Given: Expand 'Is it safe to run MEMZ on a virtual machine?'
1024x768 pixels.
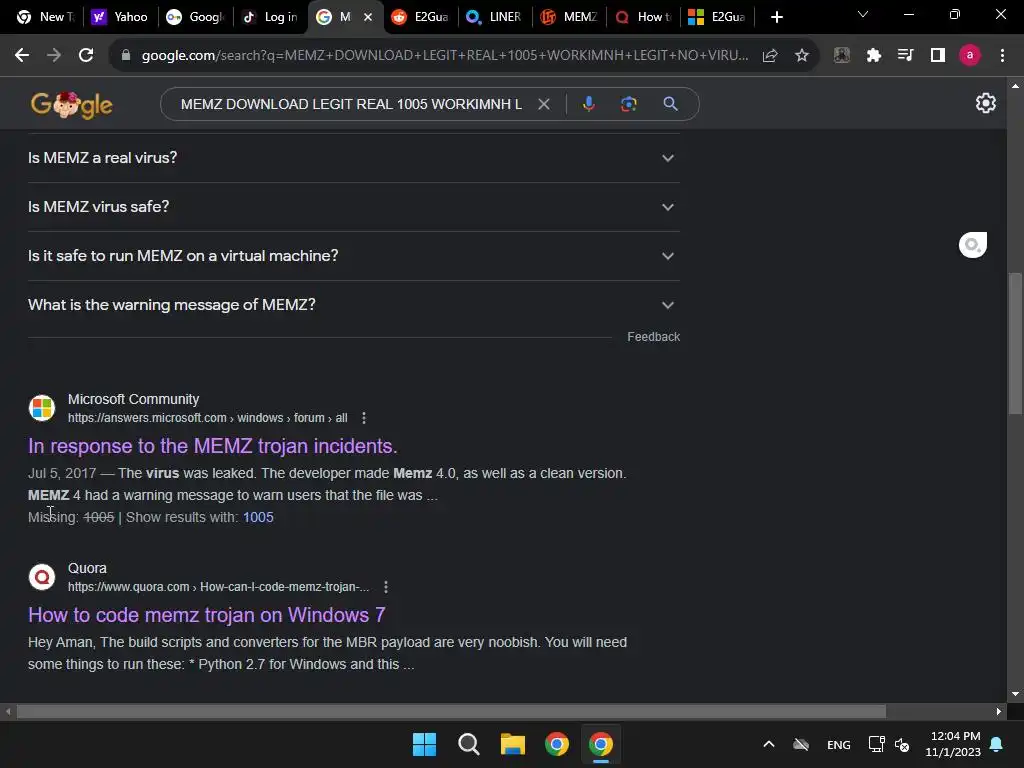Looking at the screenshot, I should tap(354, 256).
